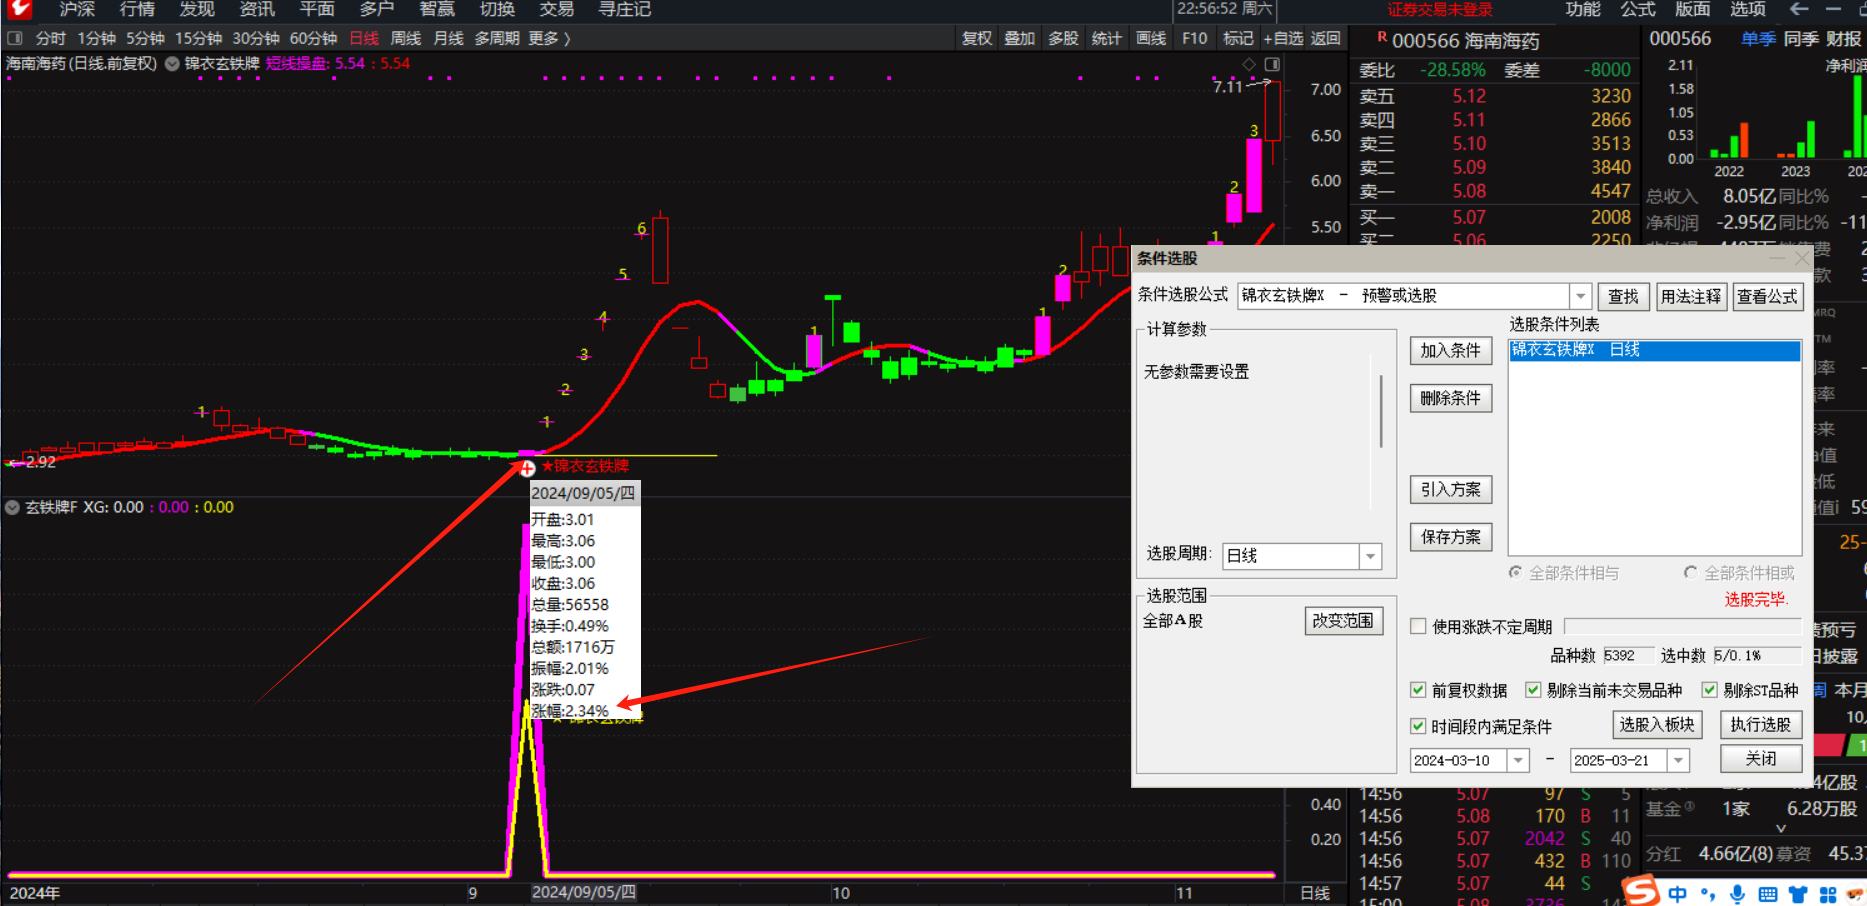Click the microphone icon in the IME bar
Viewport: 1867px width, 906px height.
pos(1738,894)
